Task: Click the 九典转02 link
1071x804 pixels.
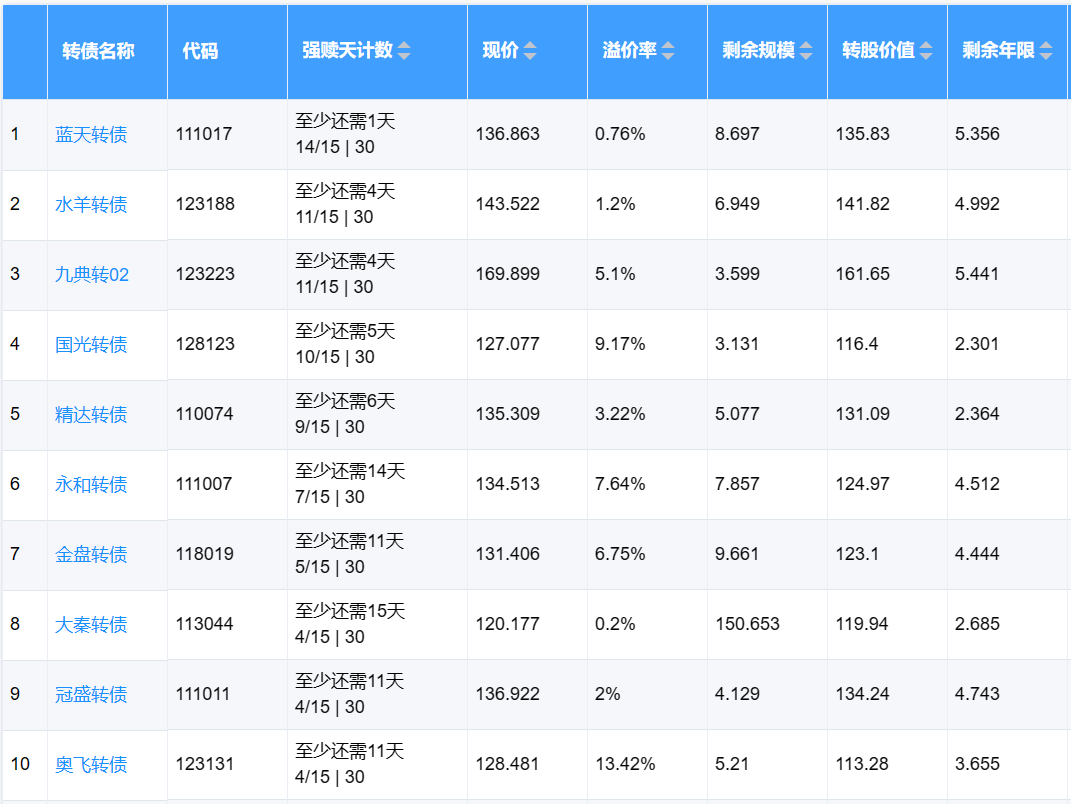Action: (x=92, y=274)
